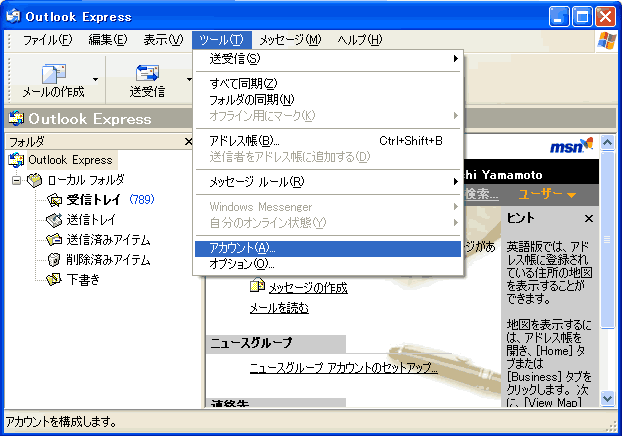The image size is (622, 436).
Task: Open the ユーザー dropdown
Action: [547, 194]
